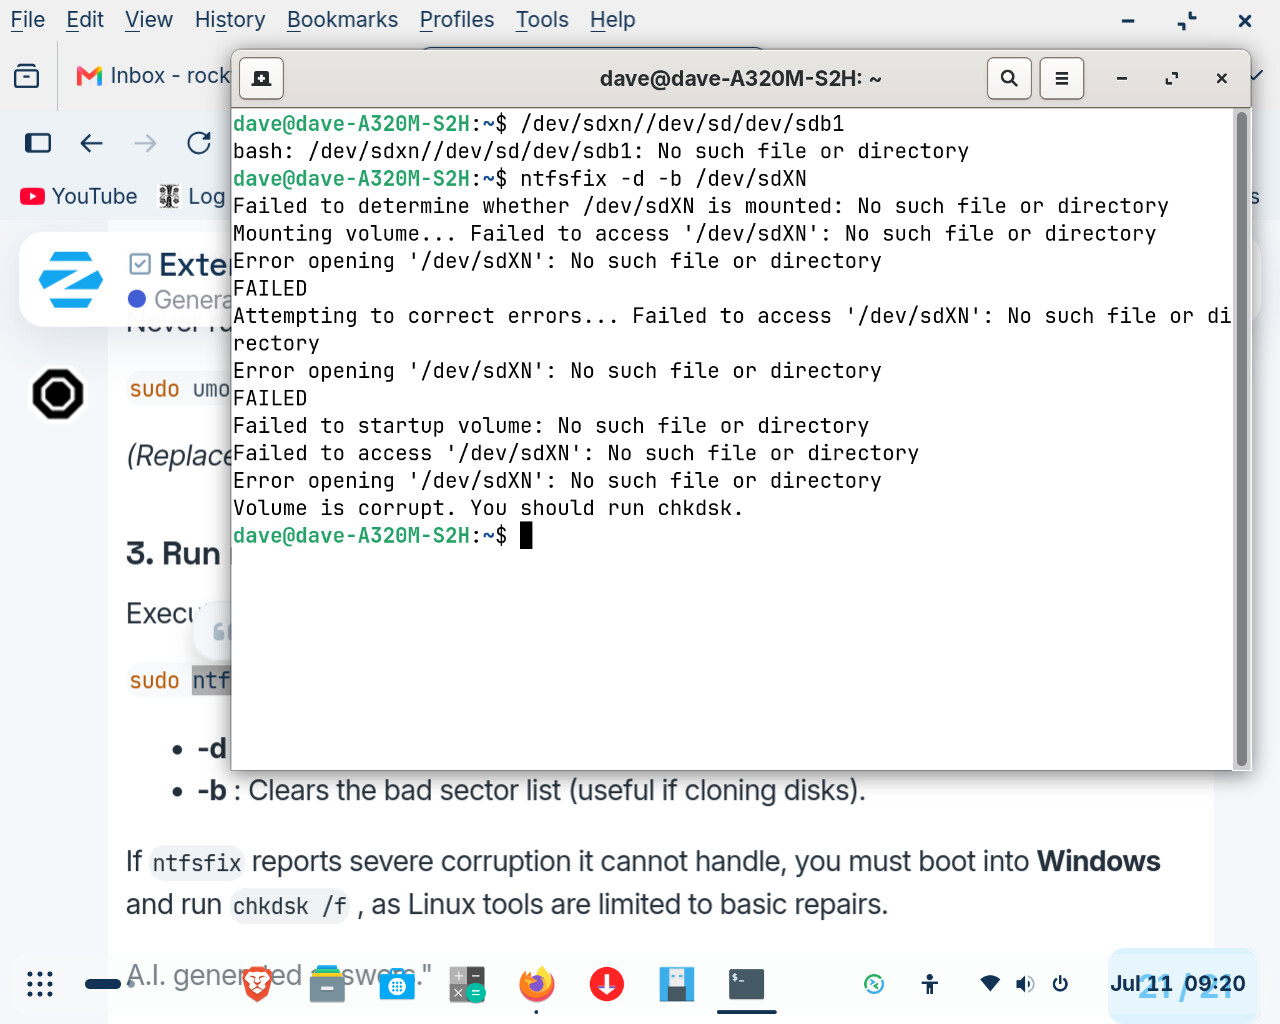Open the volume speaker indicator
Screen dimensions: 1280x1024
pyautogui.click(x=1025, y=984)
